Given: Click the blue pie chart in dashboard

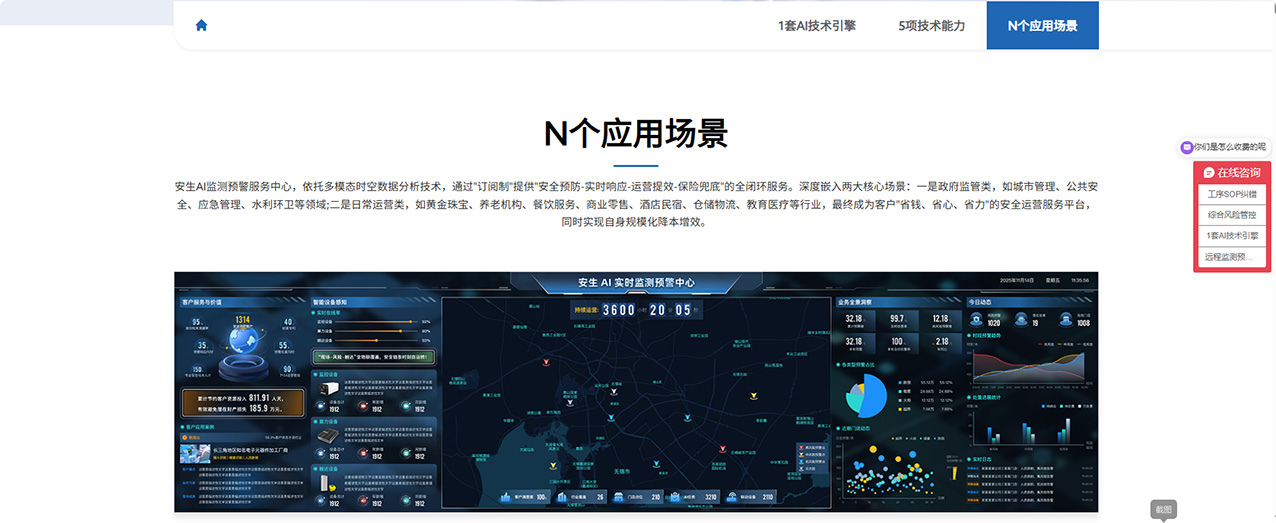Looking at the screenshot, I should pos(866,398).
